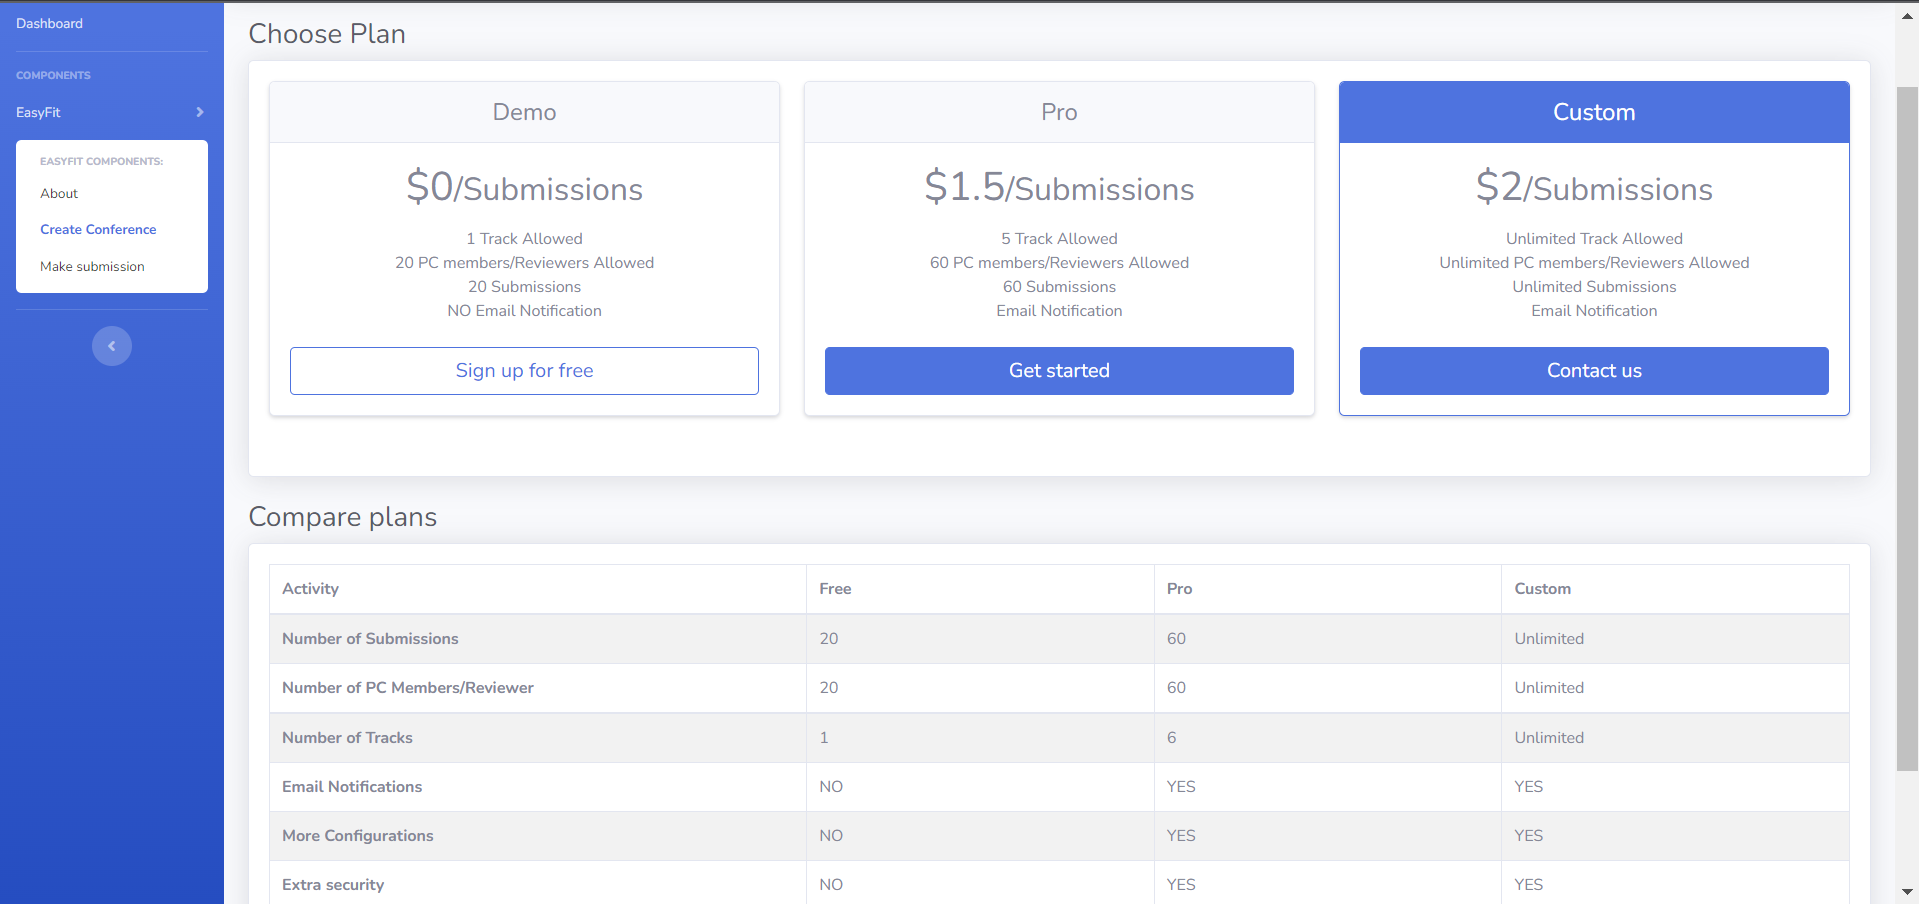Screen dimensions: 1919x904
Task: Open the Dashboard link in the sidebar
Action: [x=50, y=23]
